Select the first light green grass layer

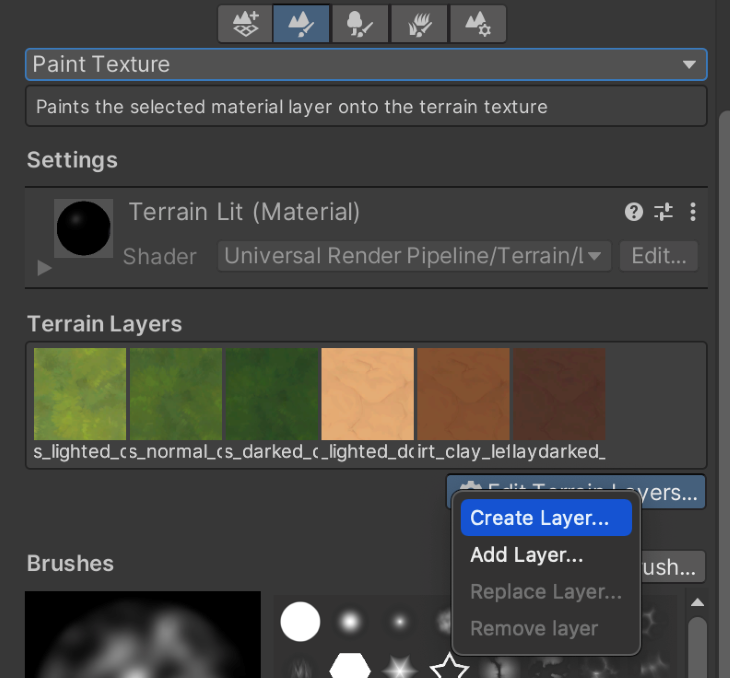point(80,394)
